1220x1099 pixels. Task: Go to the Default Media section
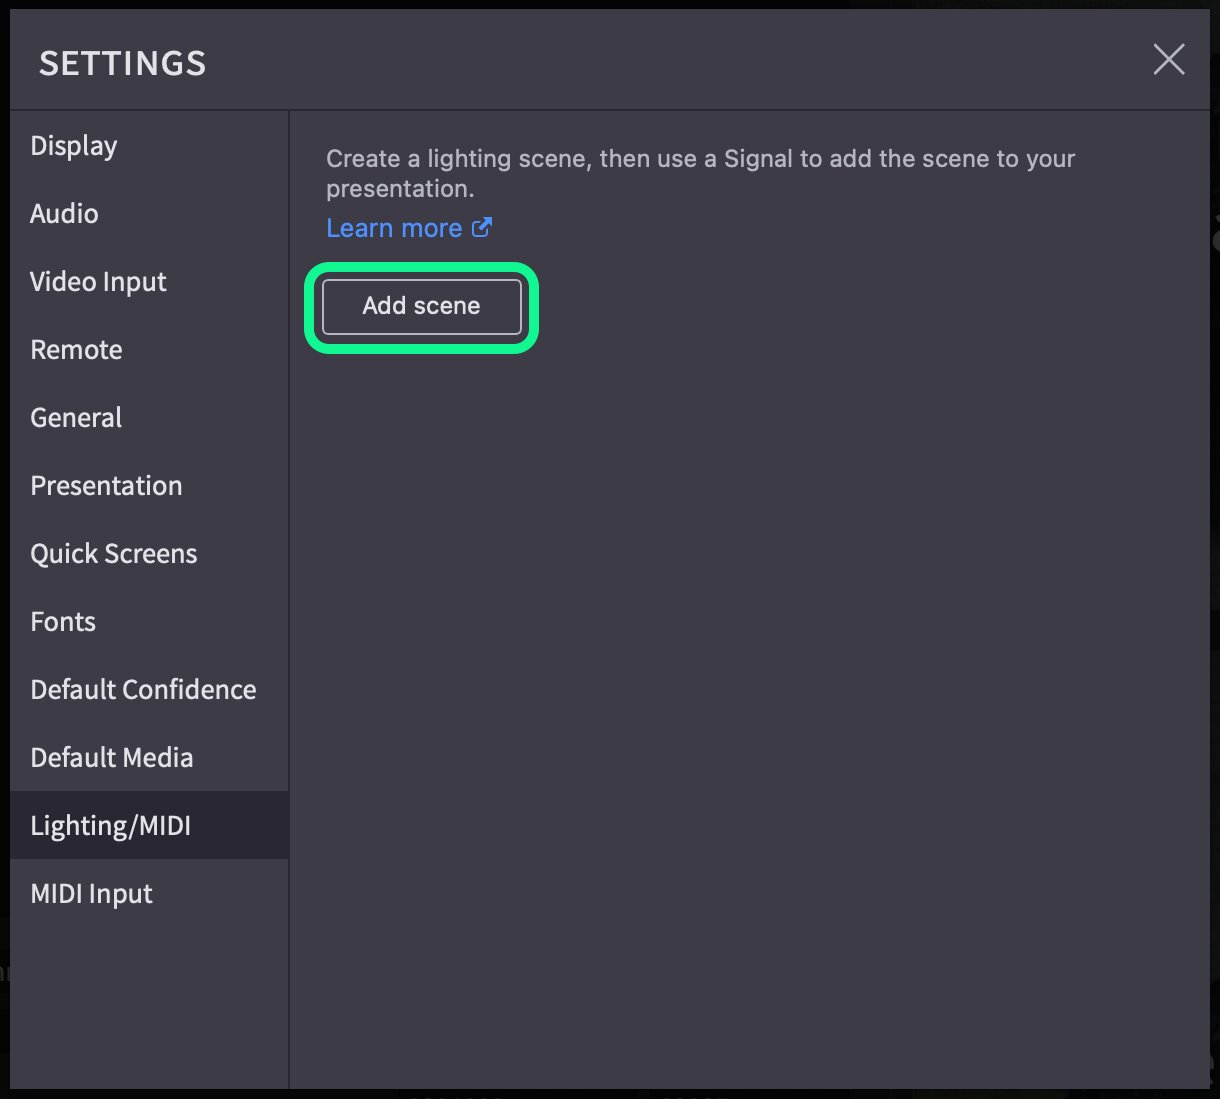149,758
